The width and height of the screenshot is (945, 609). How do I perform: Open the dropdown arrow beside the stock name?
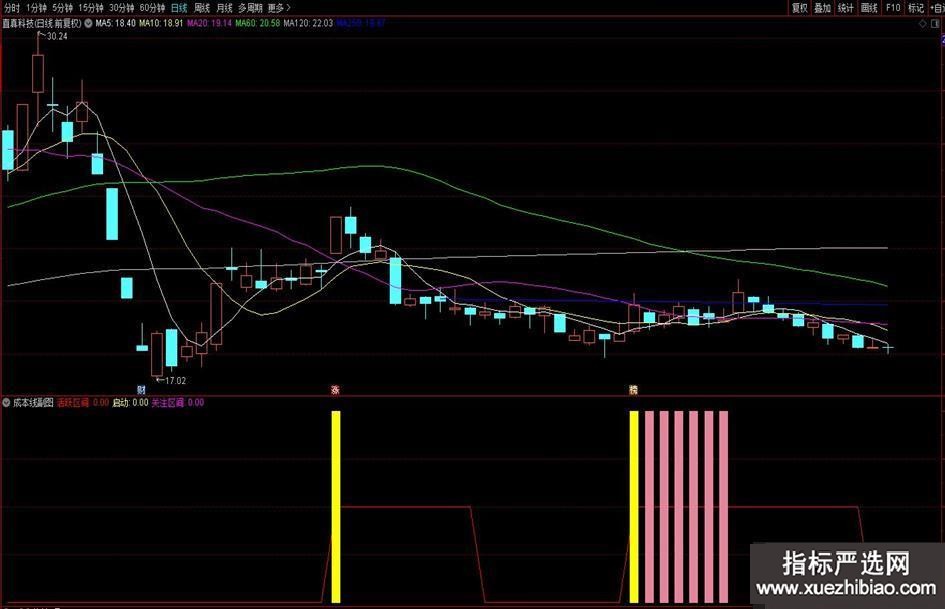pos(88,24)
